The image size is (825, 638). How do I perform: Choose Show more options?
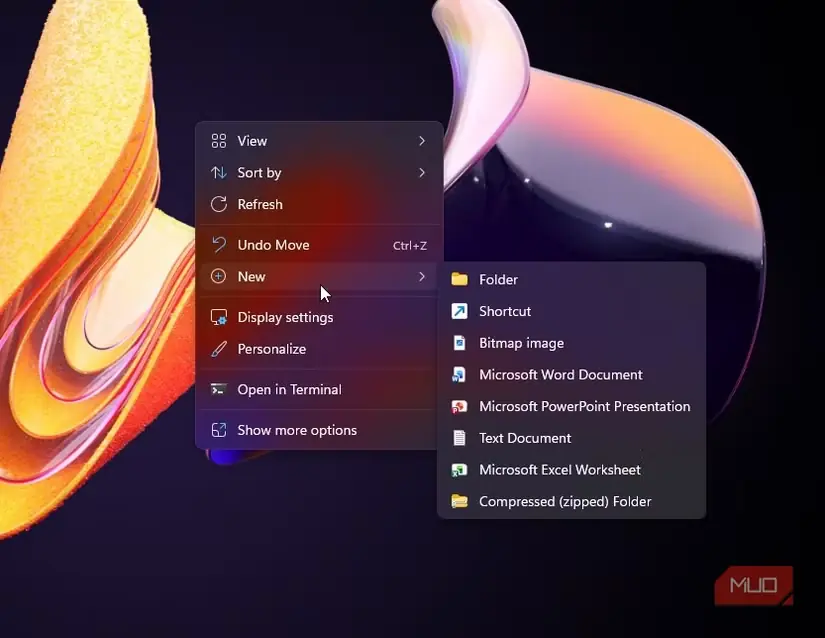tap(318, 430)
